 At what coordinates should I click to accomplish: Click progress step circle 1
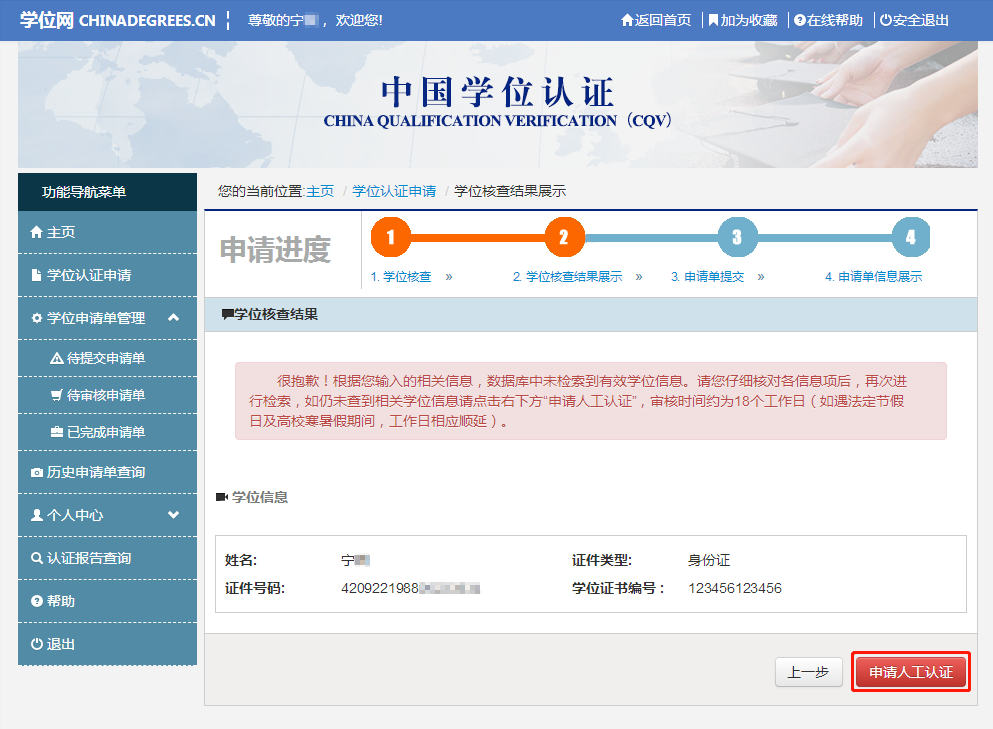click(391, 238)
